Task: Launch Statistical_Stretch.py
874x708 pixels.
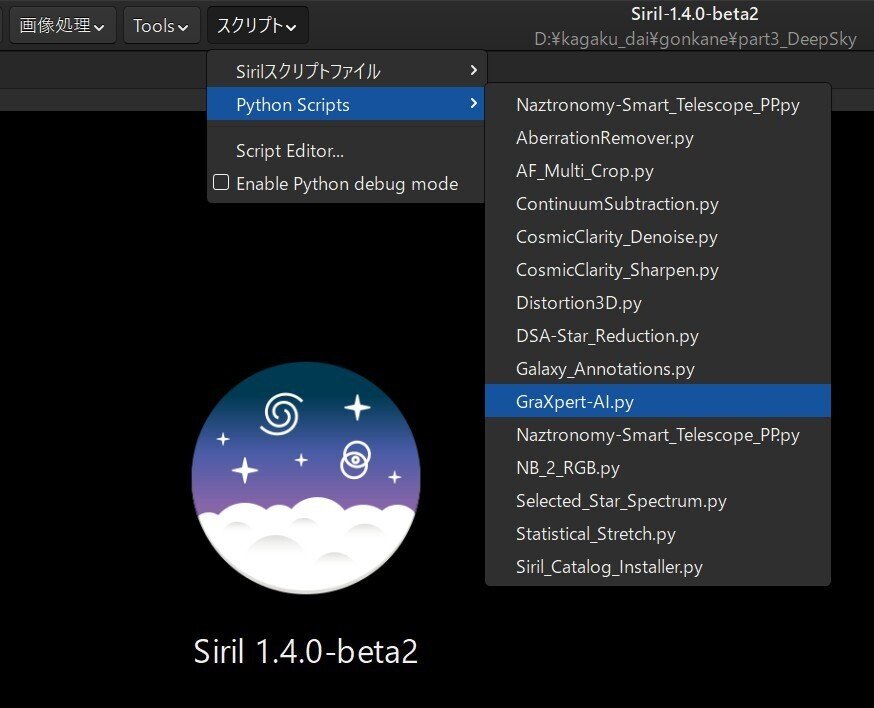Action: click(x=595, y=534)
